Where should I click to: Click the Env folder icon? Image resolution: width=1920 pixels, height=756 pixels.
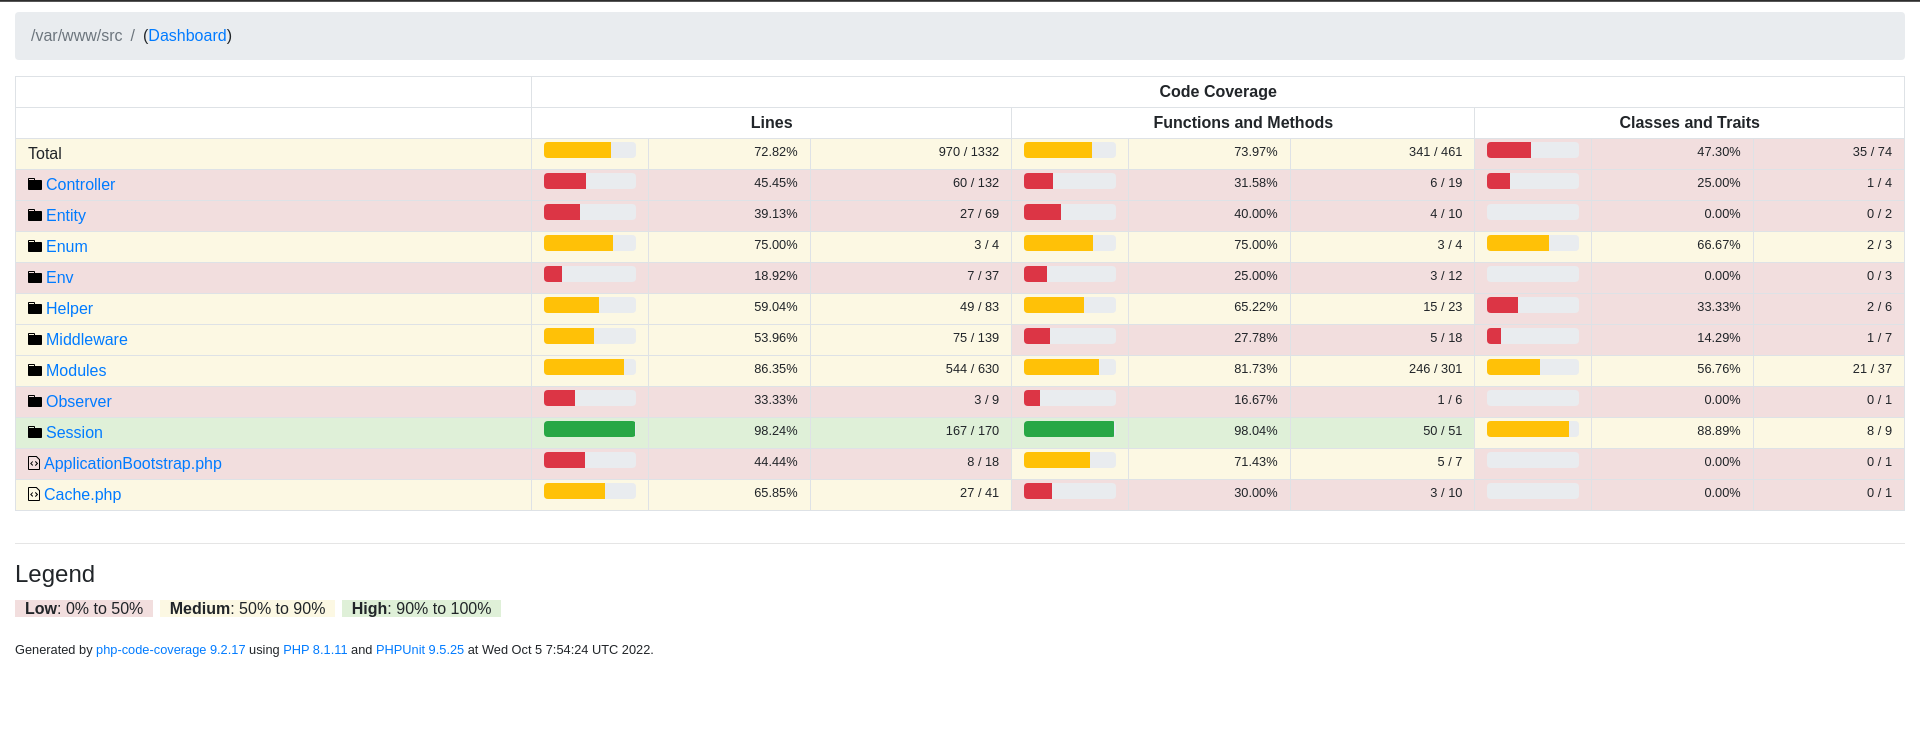[35, 277]
